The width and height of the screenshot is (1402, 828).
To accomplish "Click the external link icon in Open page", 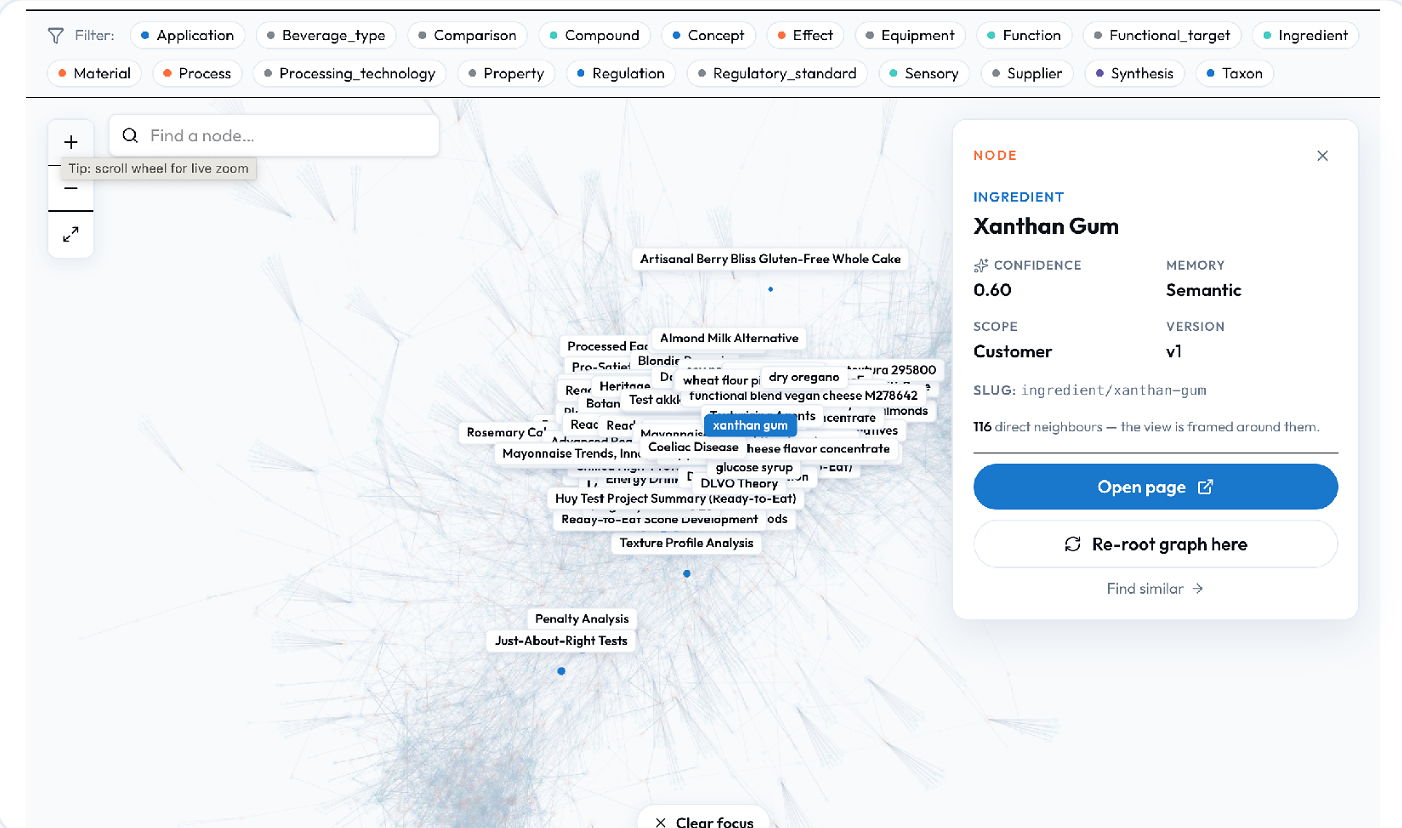I will [x=1206, y=487].
